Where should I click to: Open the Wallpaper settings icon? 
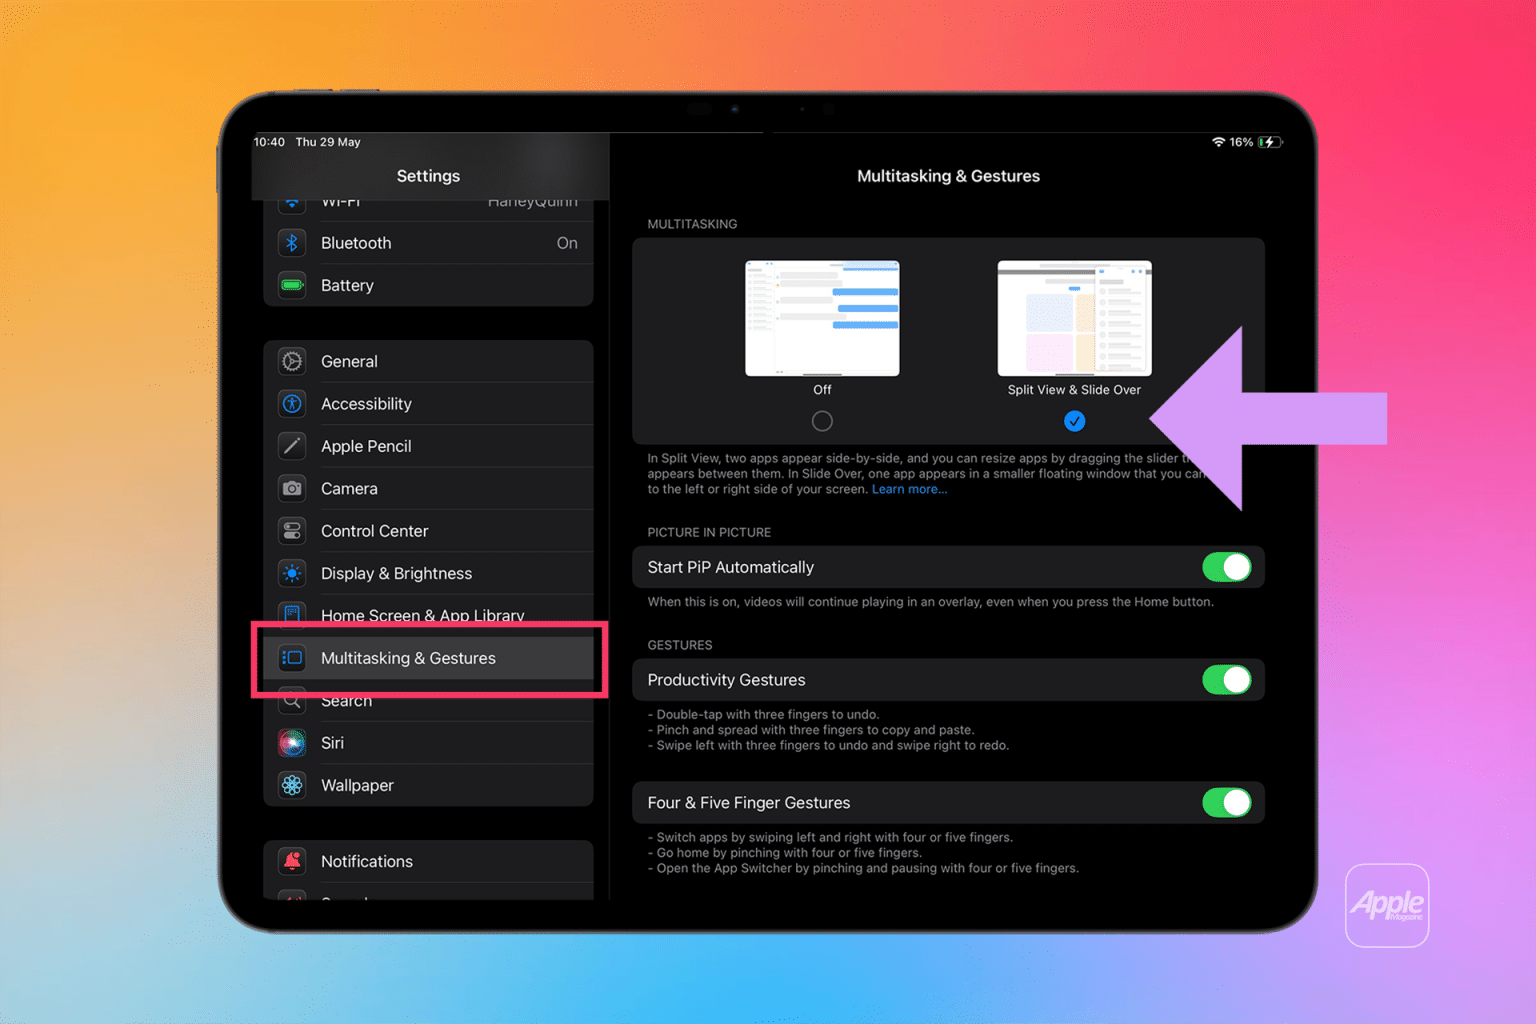click(x=291, y=785)
